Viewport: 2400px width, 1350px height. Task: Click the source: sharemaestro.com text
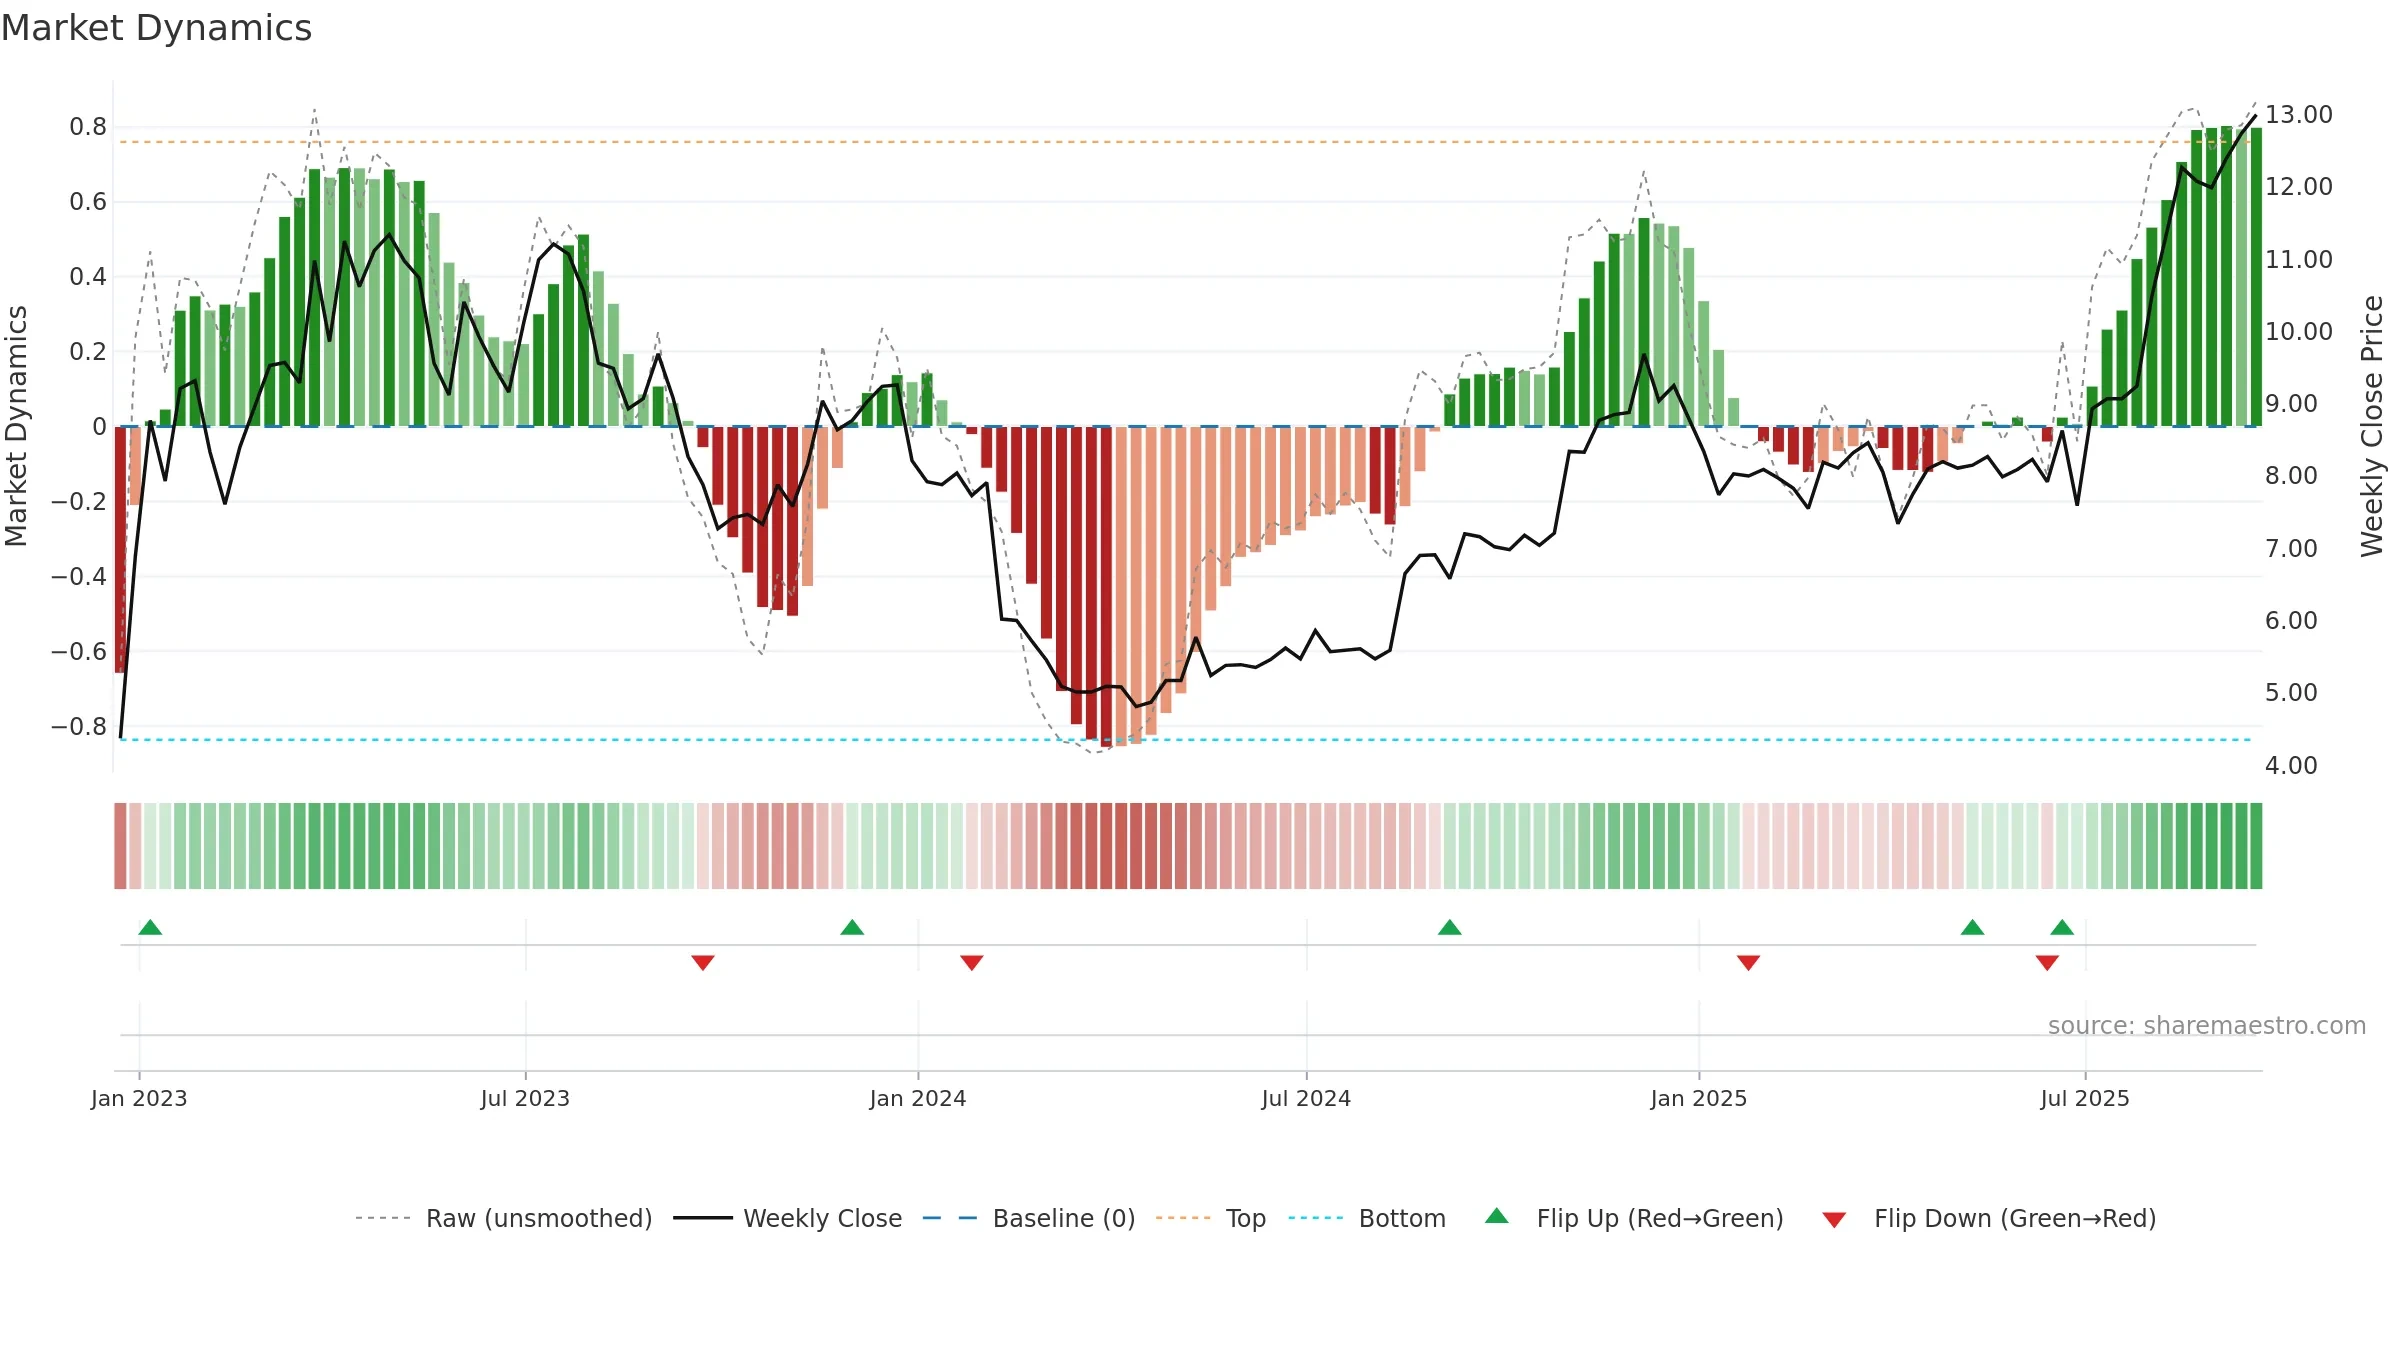coord(2207,1025)
